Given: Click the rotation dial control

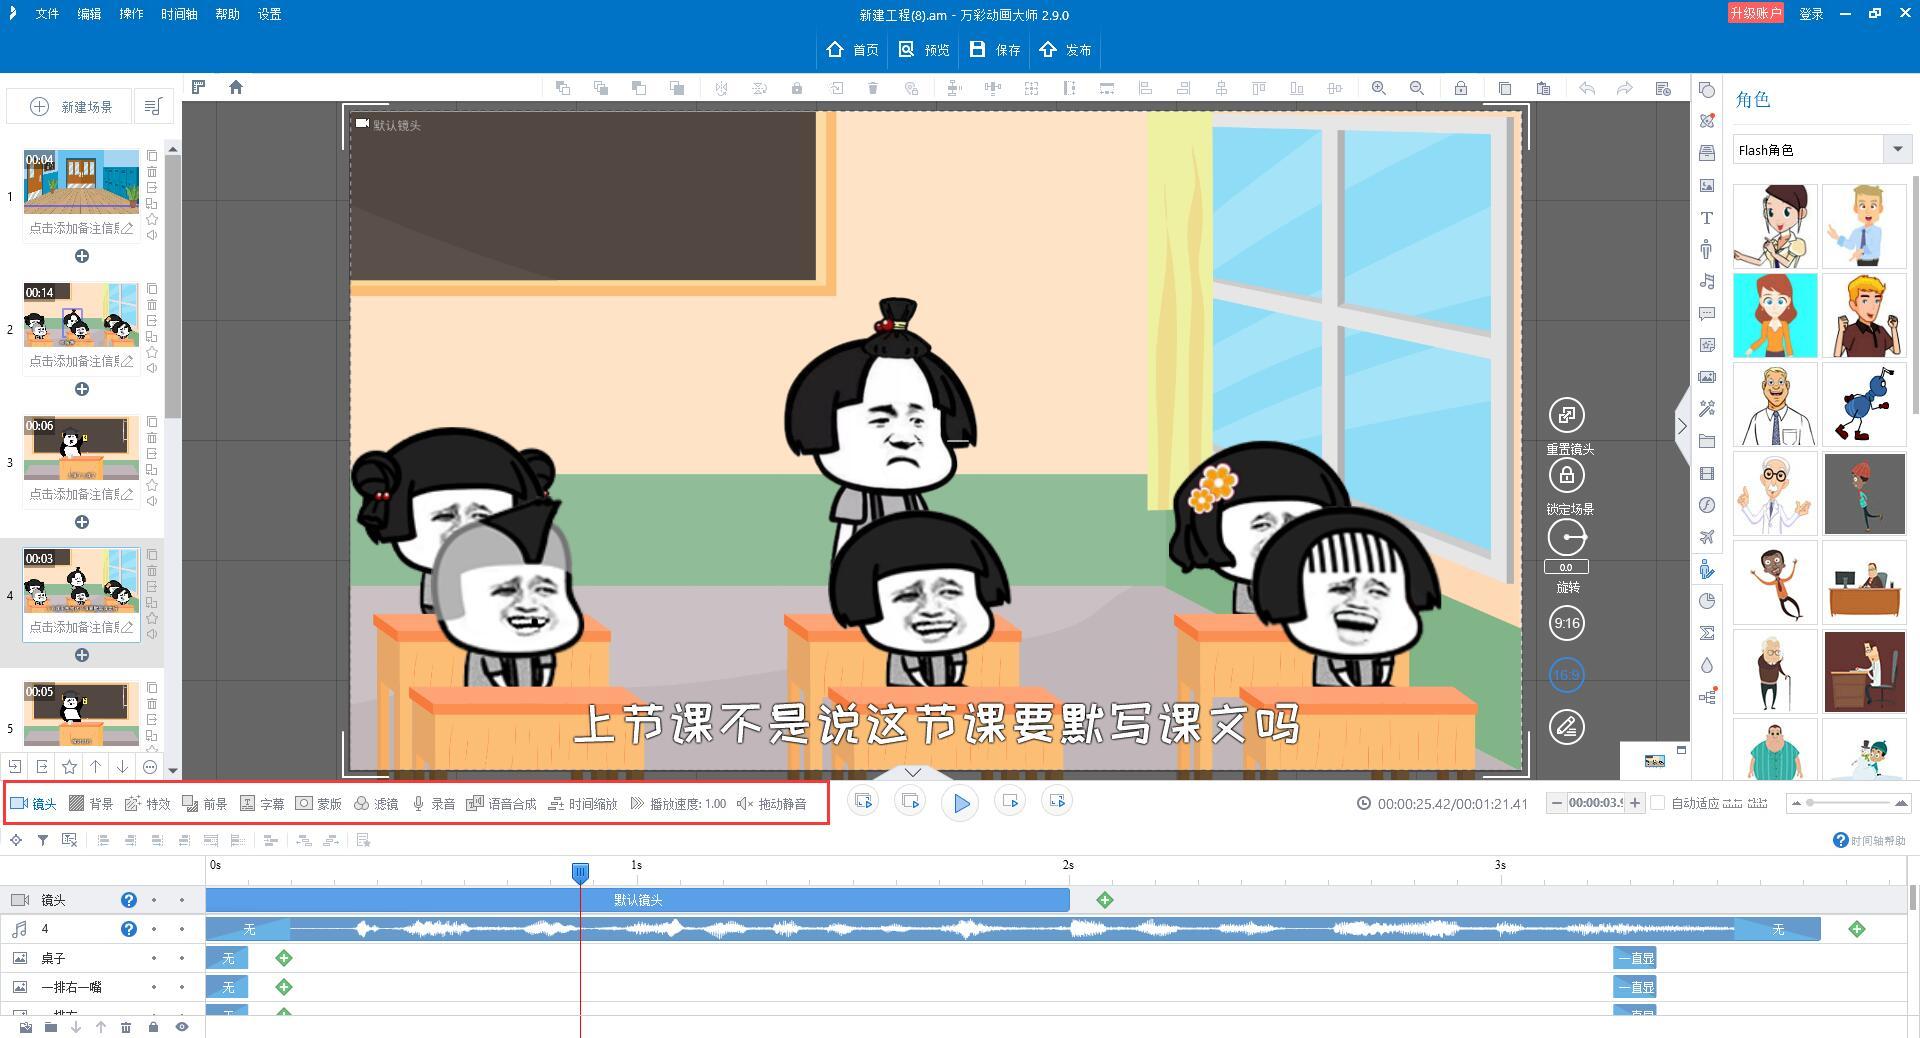Looking at the screenshot, I should pyautogui.click(x=1567, y=537).
